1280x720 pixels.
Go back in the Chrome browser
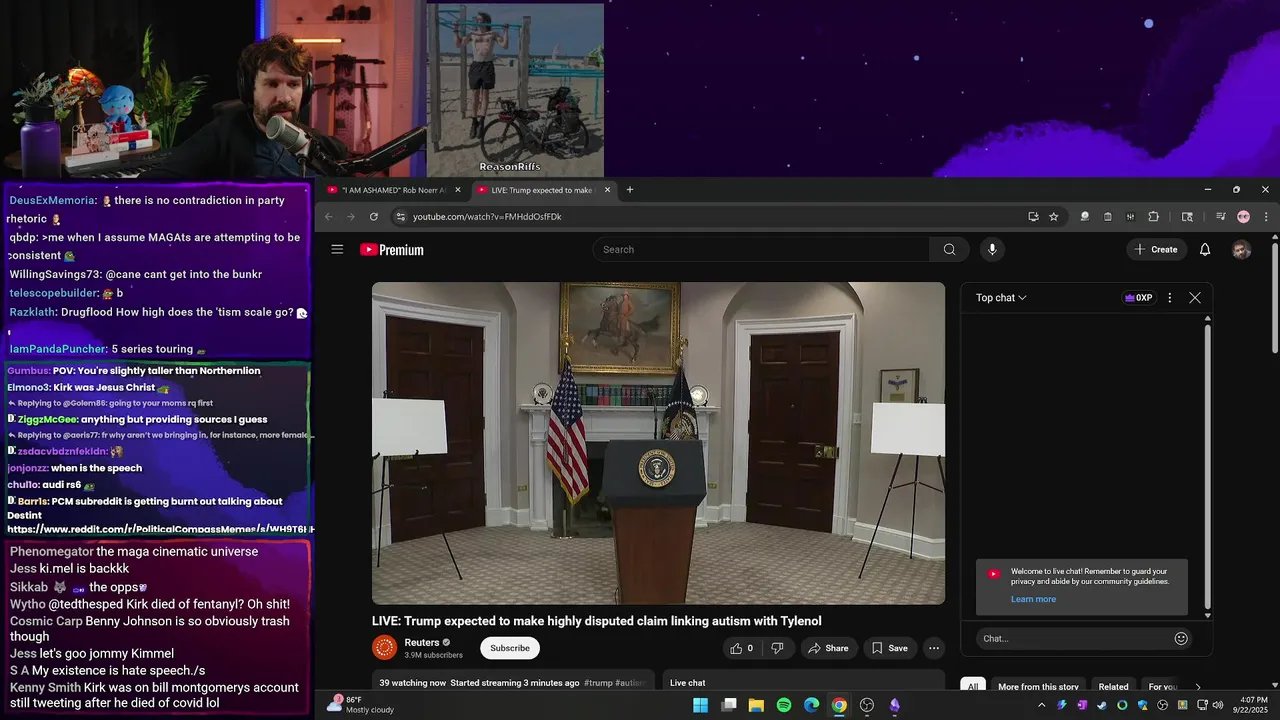[328, 216]
